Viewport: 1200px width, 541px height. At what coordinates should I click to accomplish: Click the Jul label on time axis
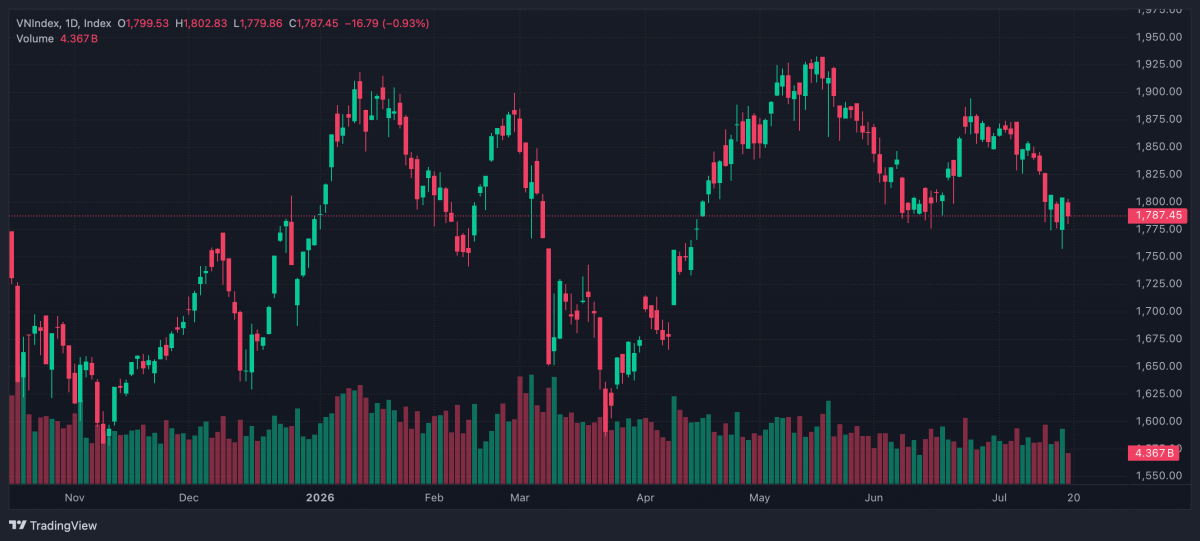tap(1000, 497)
